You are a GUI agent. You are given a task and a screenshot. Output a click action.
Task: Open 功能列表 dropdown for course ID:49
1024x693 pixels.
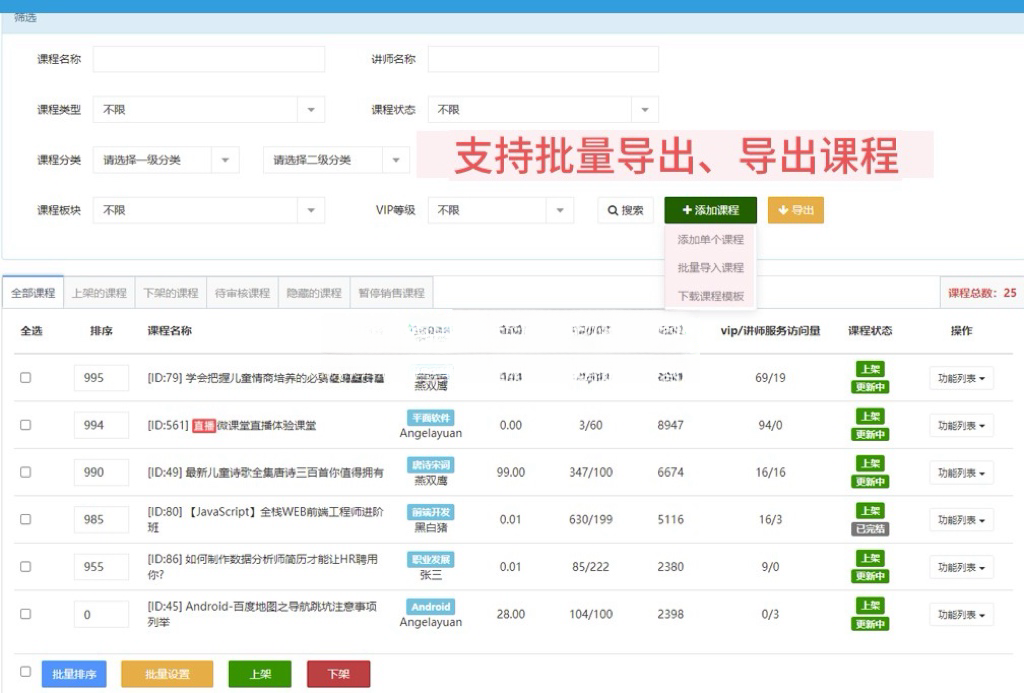961,472
